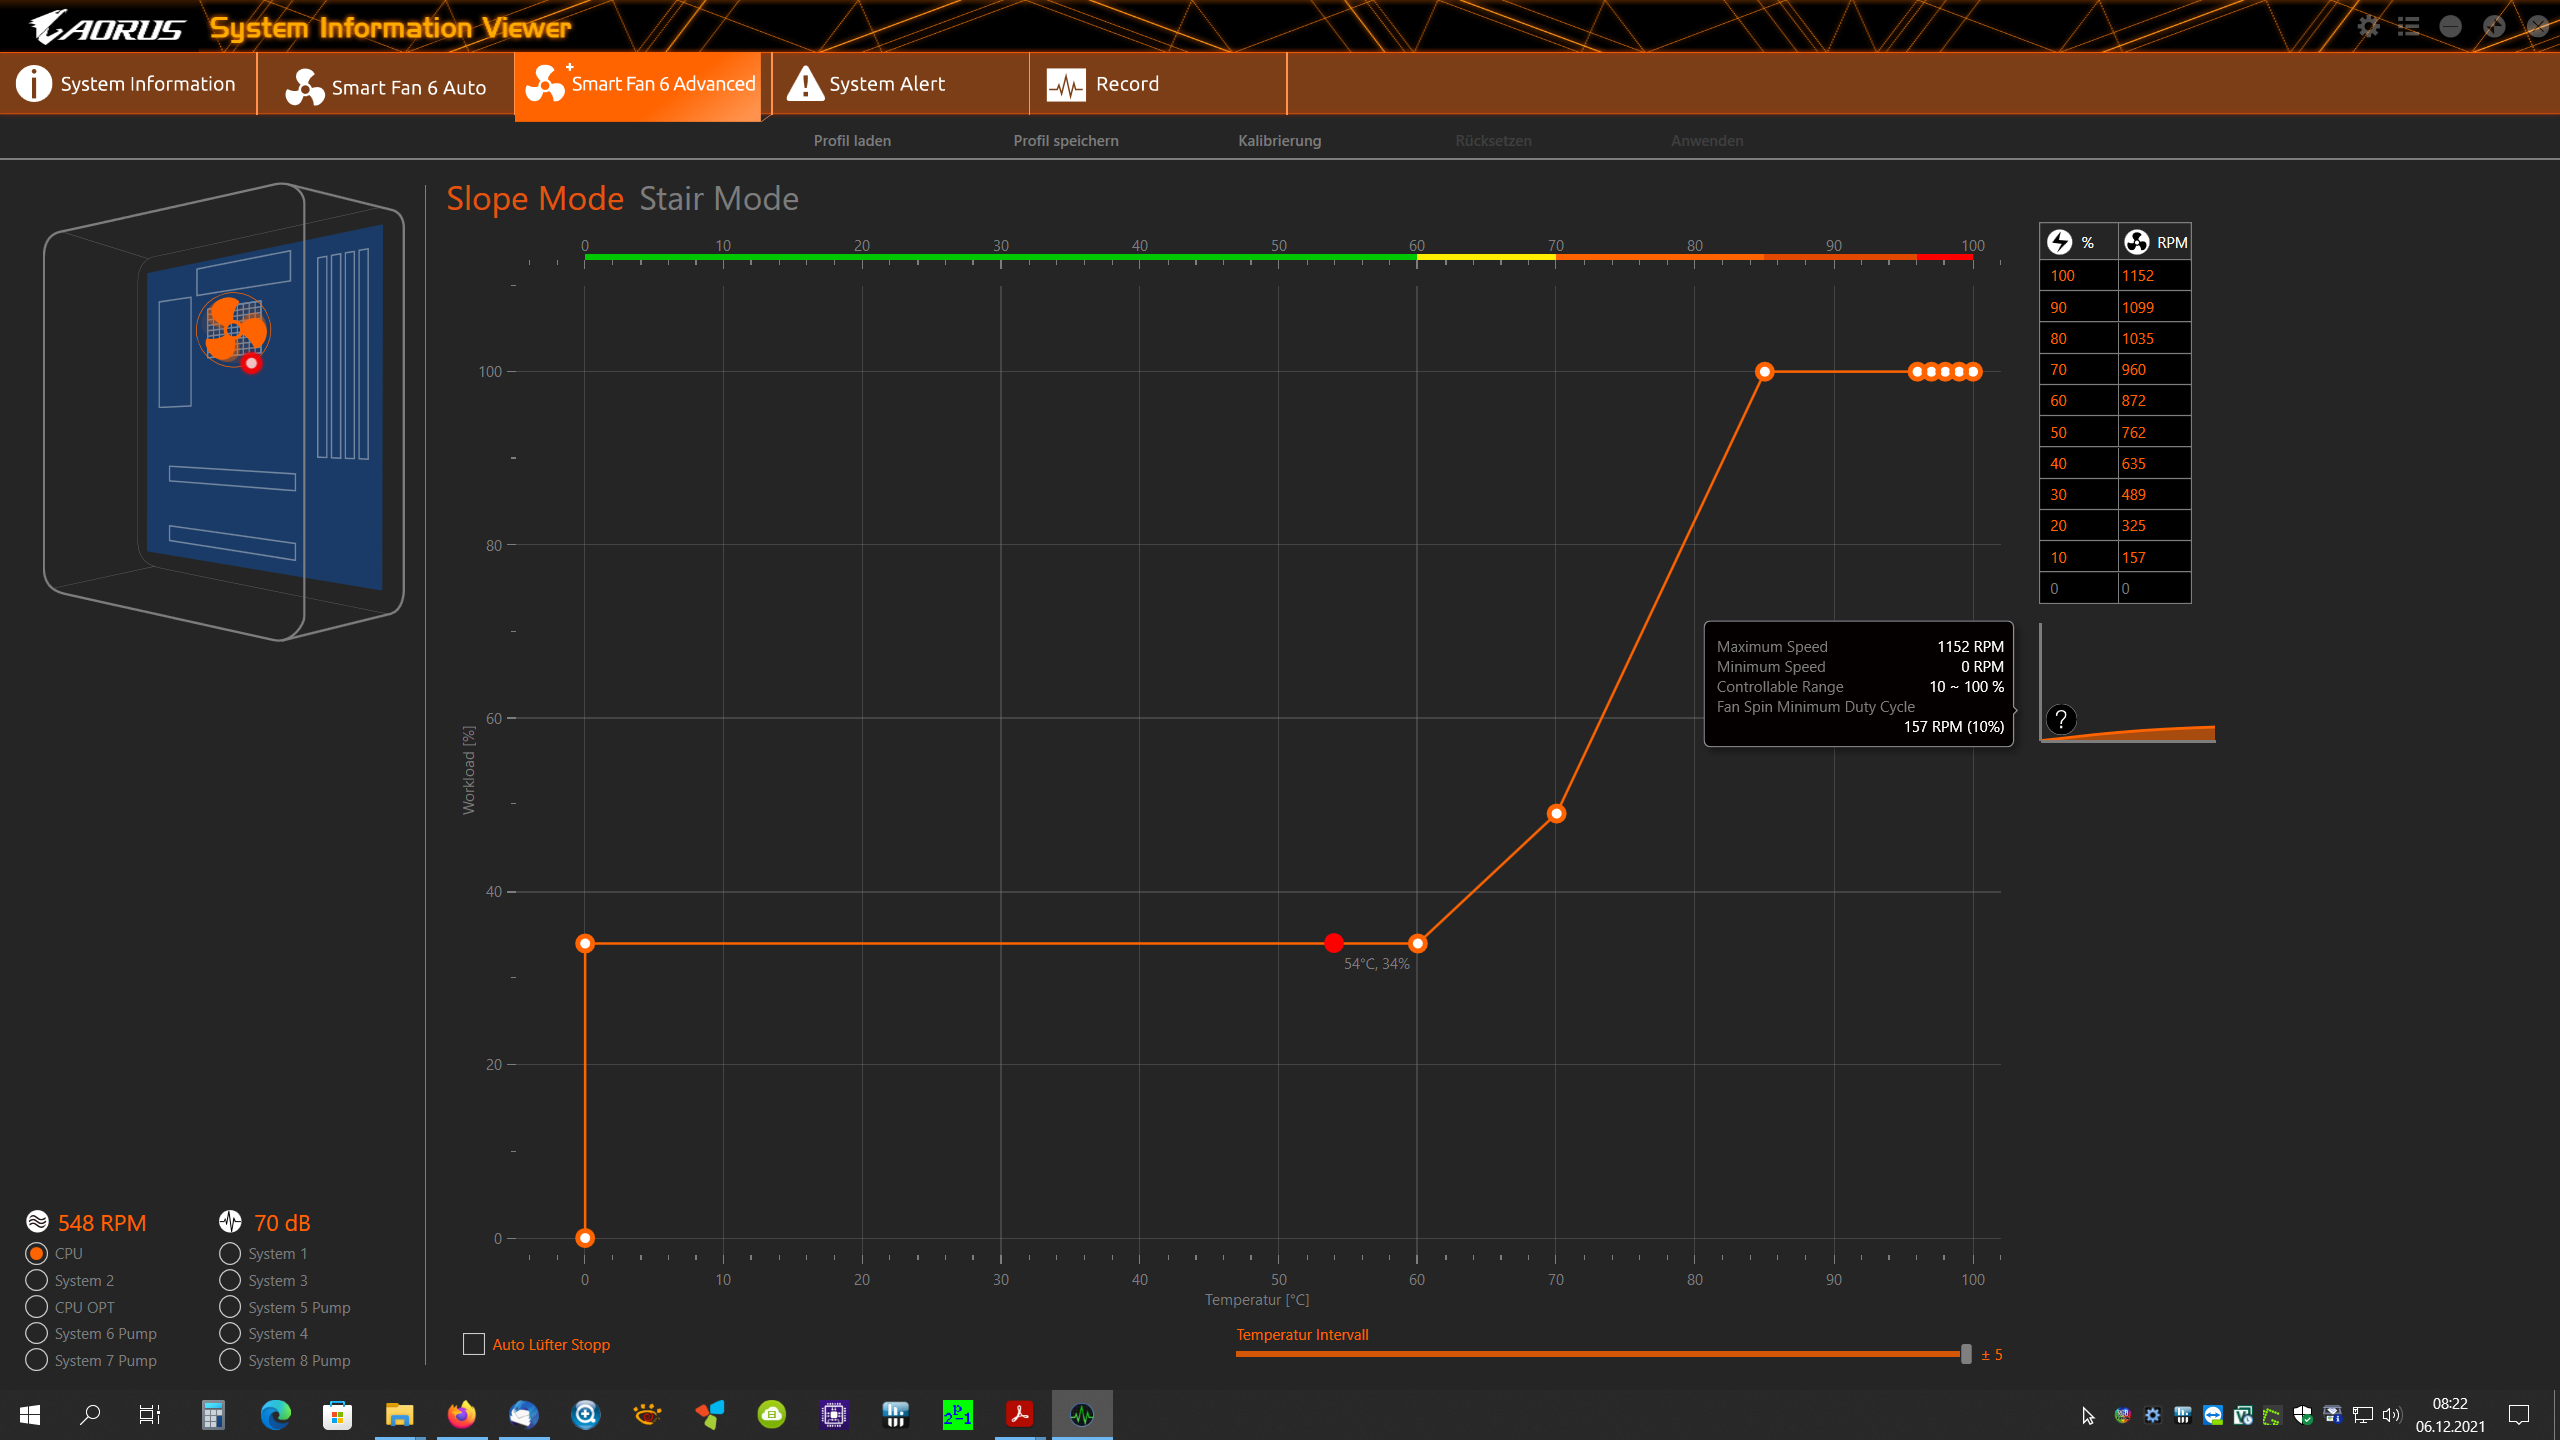Viewport: 2560px width, 1440px height.
Task: Select the System 5 Pump radio button
Action: pyautogui.click(x=230, y=1307)
